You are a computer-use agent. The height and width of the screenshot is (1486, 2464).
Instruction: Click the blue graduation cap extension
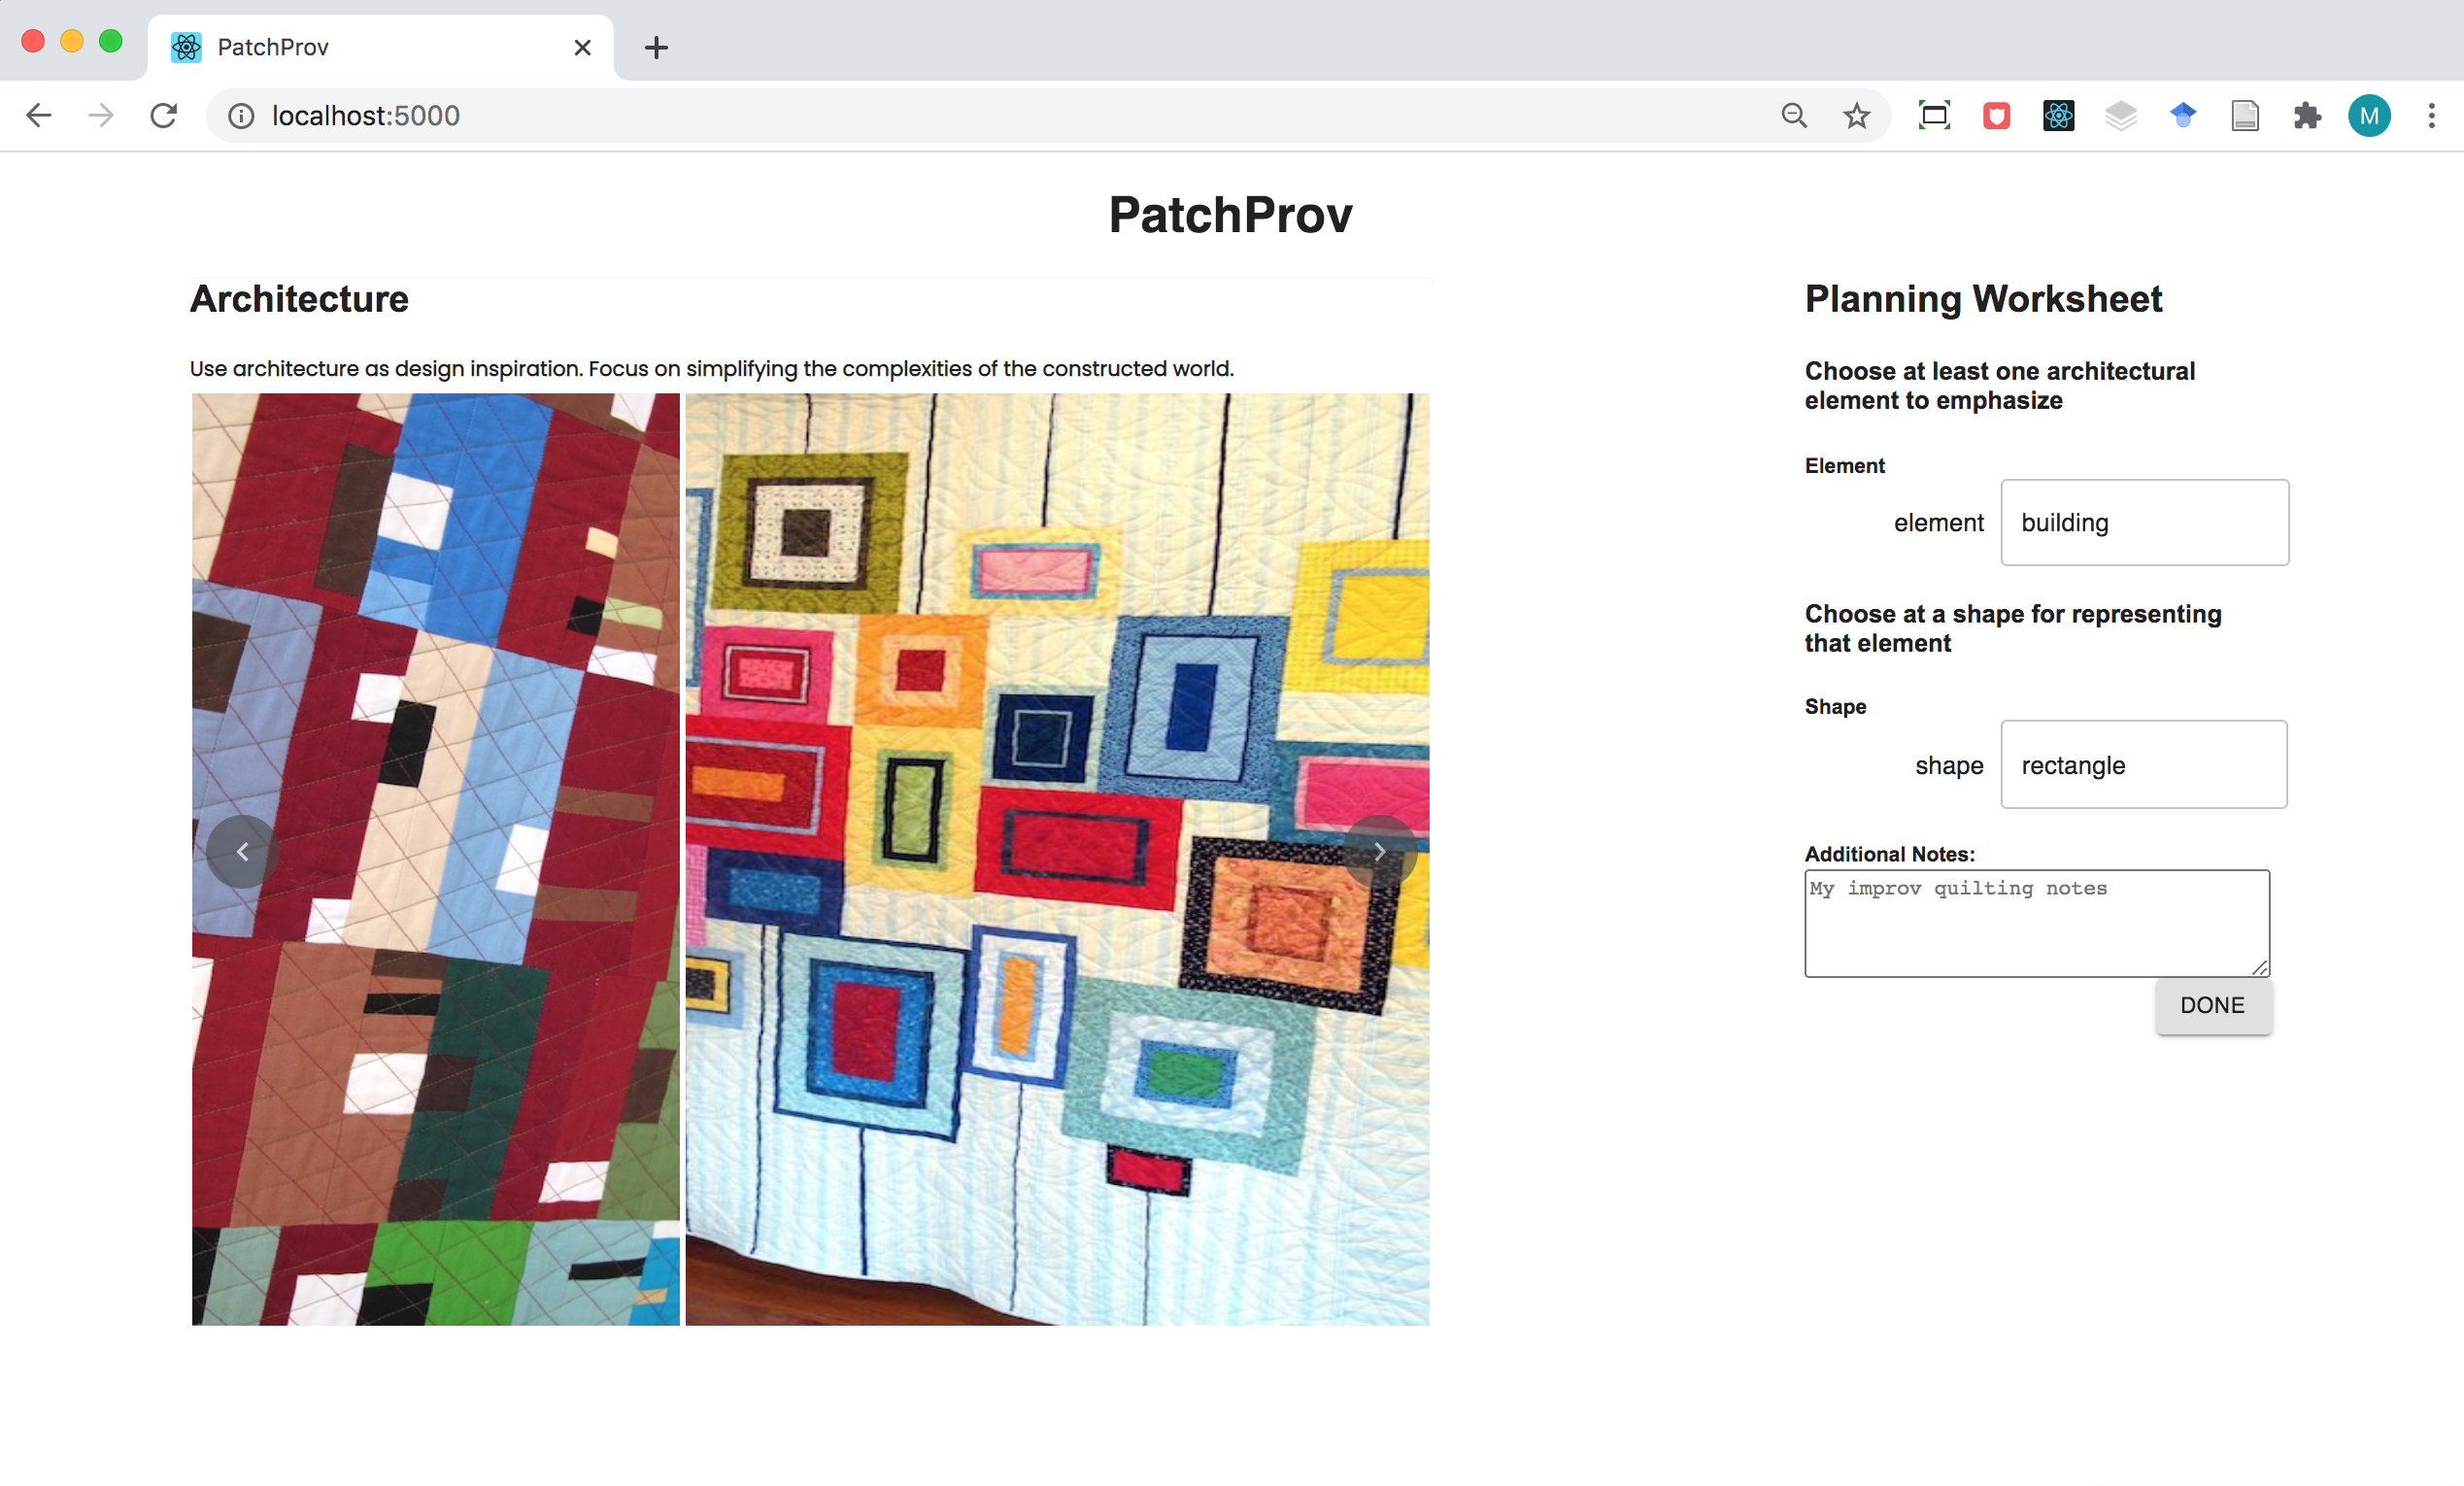2183,116
